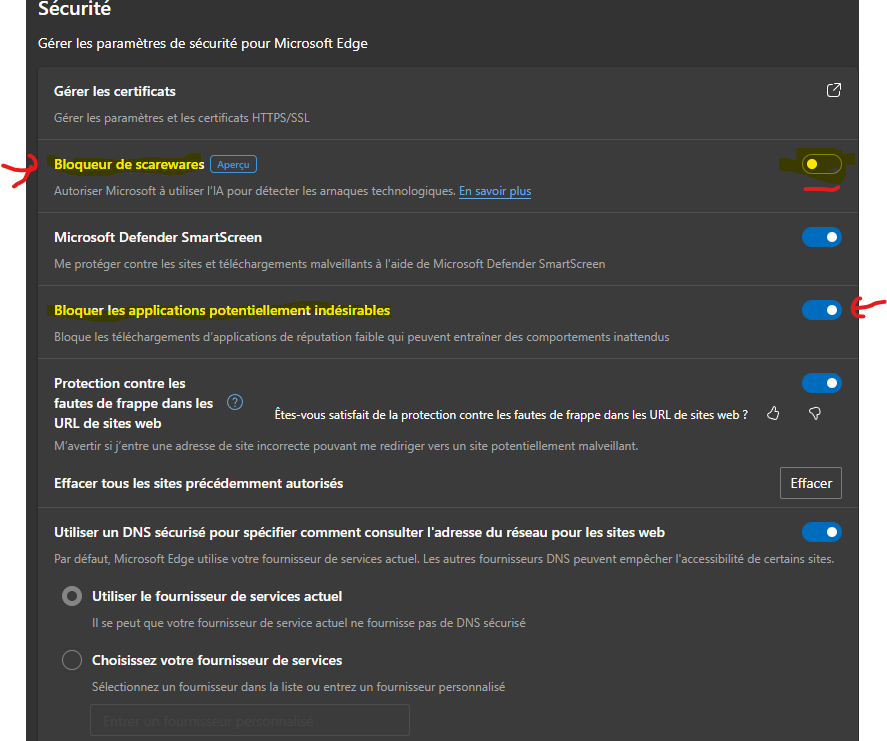Image resolution: width=887 pixels, height=741 pixels.
Task: Toggle typo protection for website URLs
Action: (x=821, y=383)
